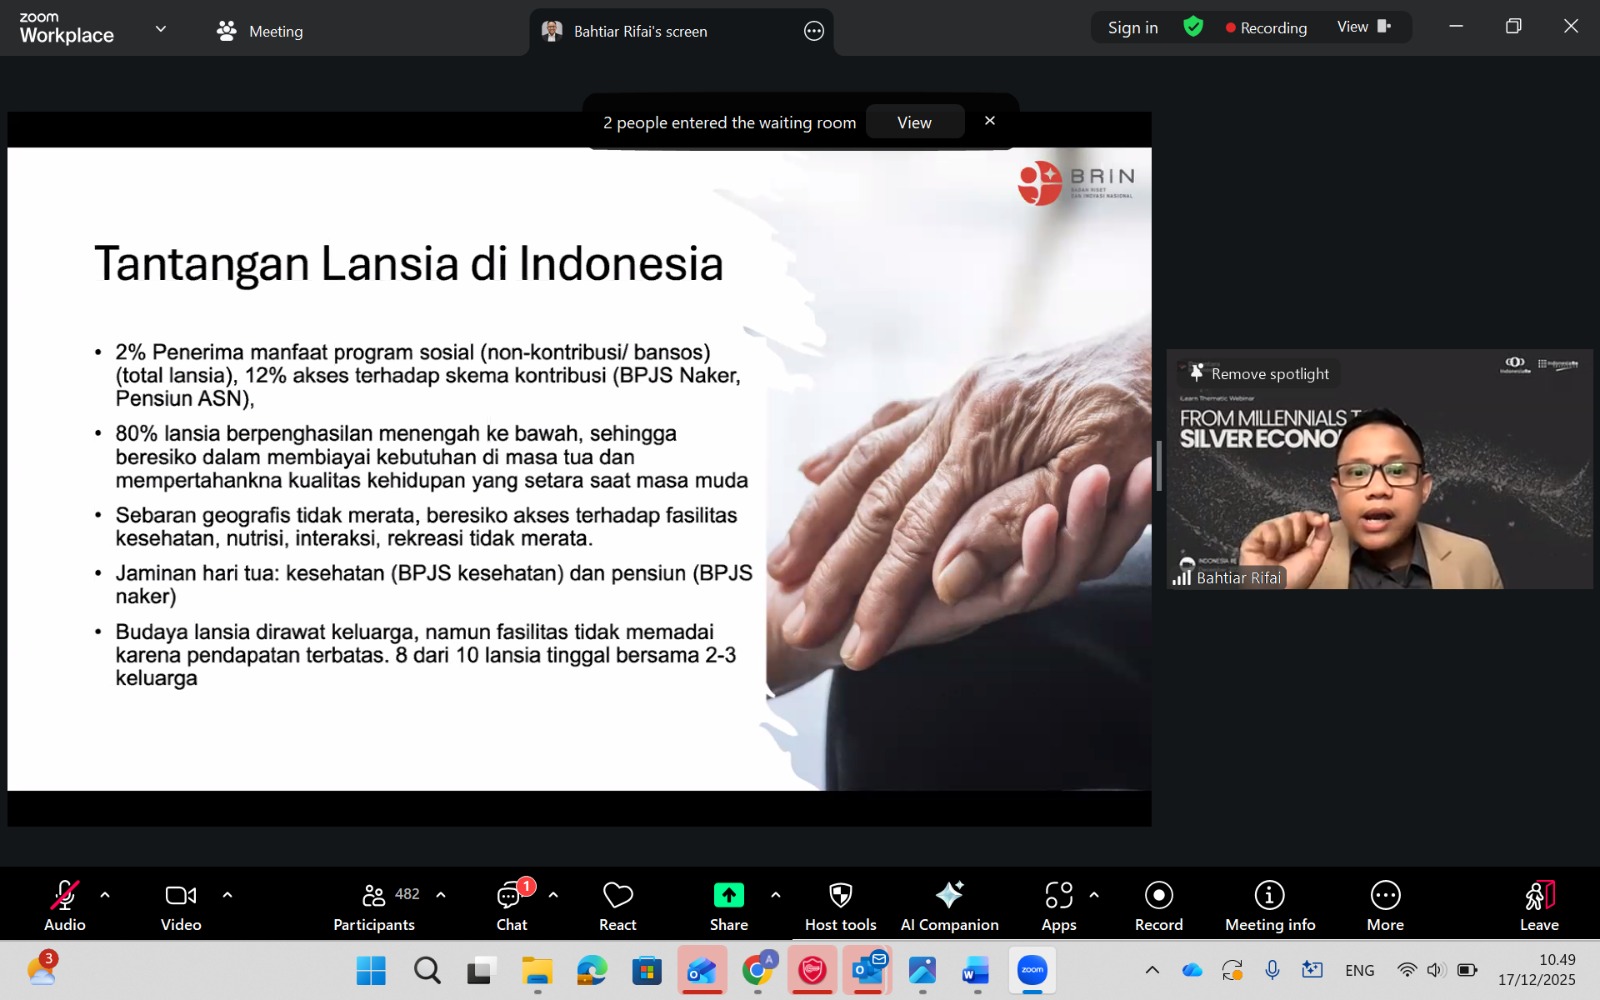Open Host tools shield icon
Image resolution: width=1600 pixels, height=1000 pixels.
click(840, 895)
